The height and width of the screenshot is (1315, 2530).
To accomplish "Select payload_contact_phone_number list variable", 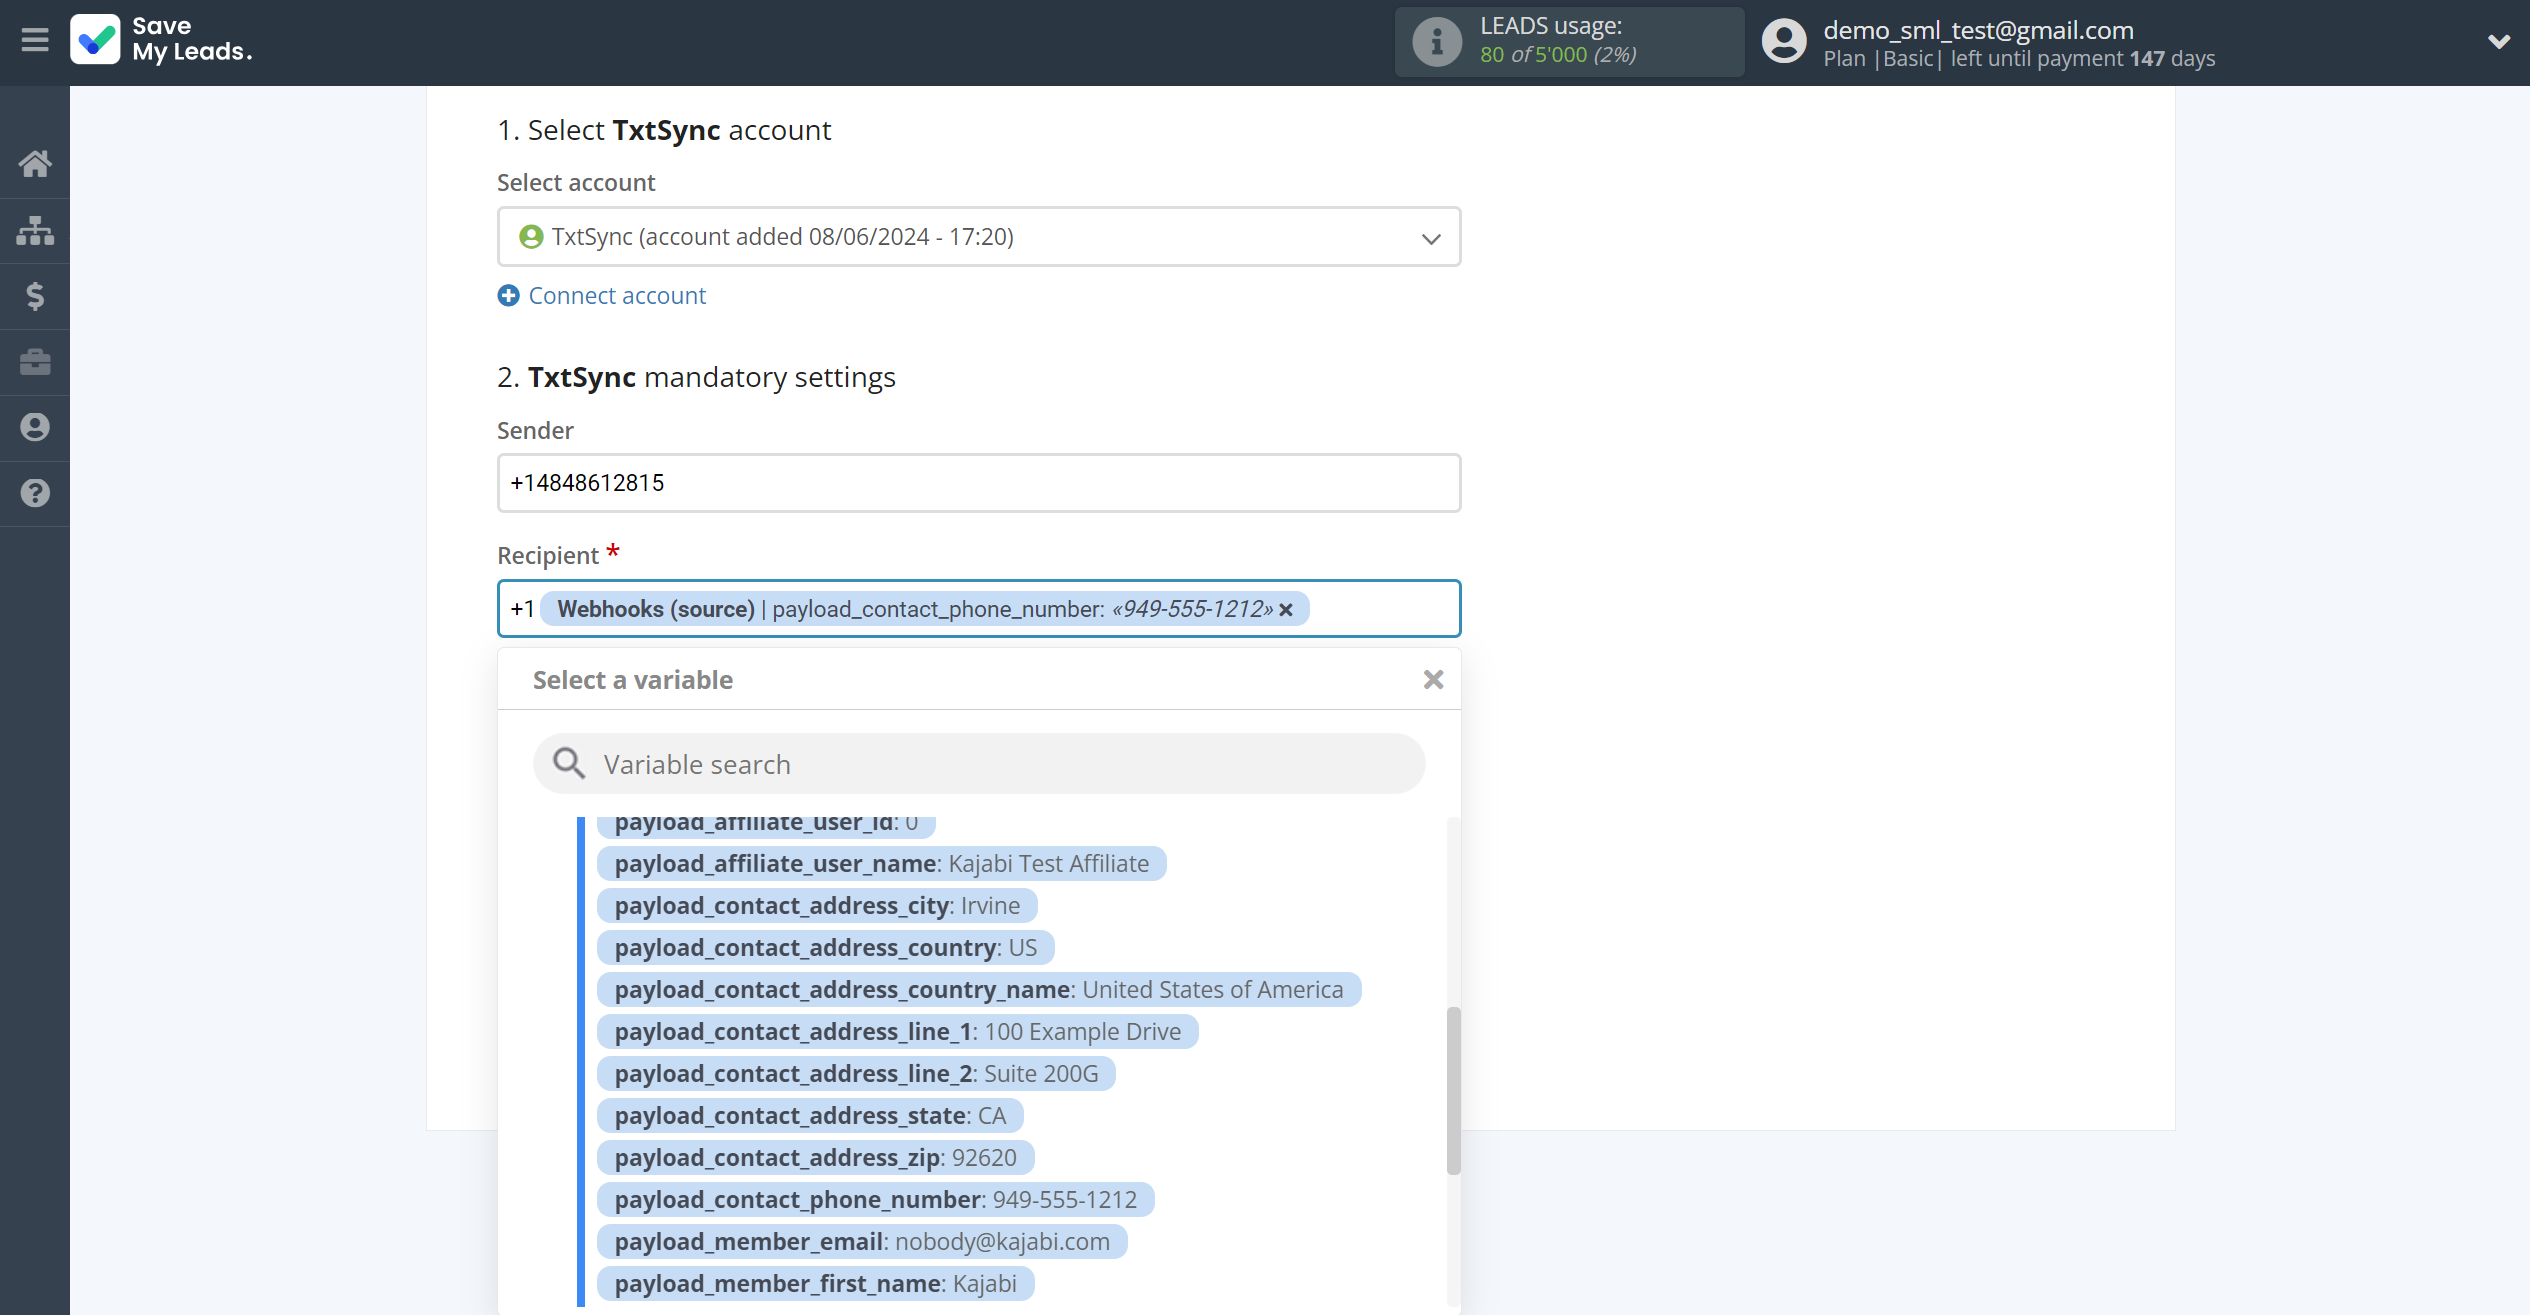I will pyautogui.click(x=876, y=1200).
